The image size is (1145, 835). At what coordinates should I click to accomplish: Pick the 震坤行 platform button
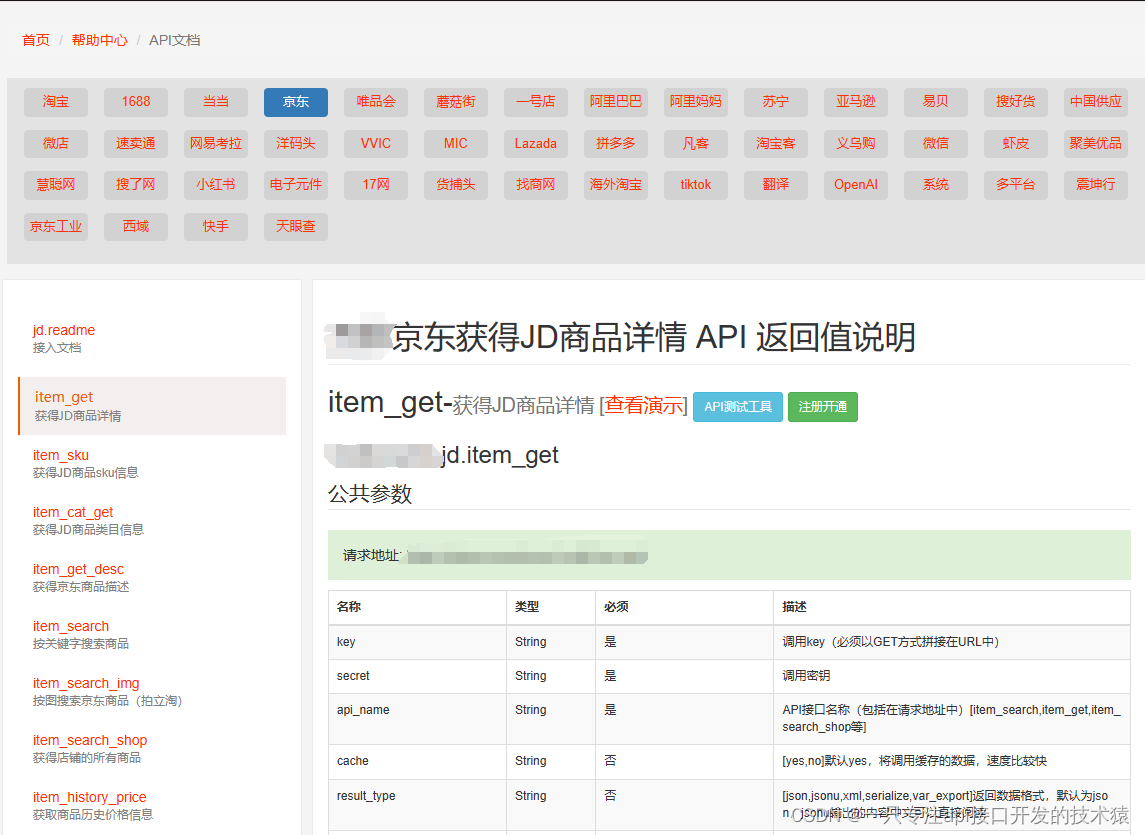click(1095, 185)
